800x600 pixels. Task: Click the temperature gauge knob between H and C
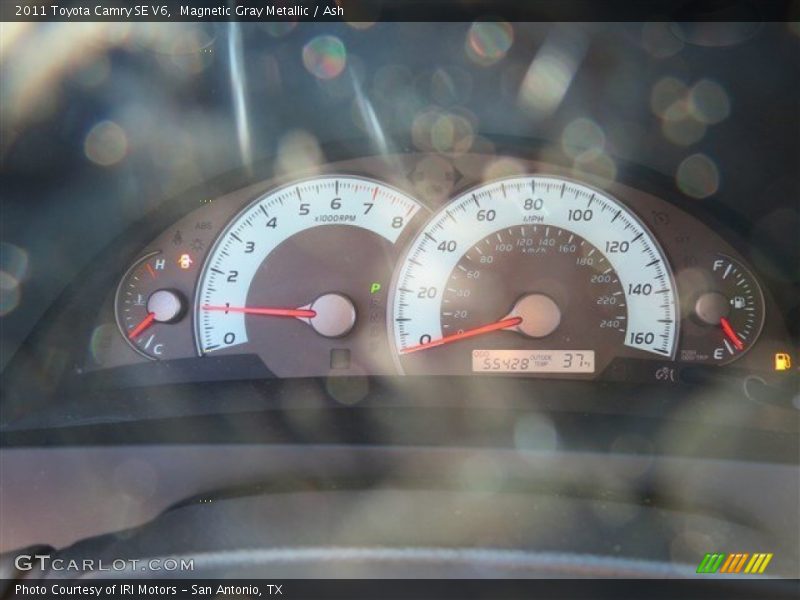click(163, 303)
